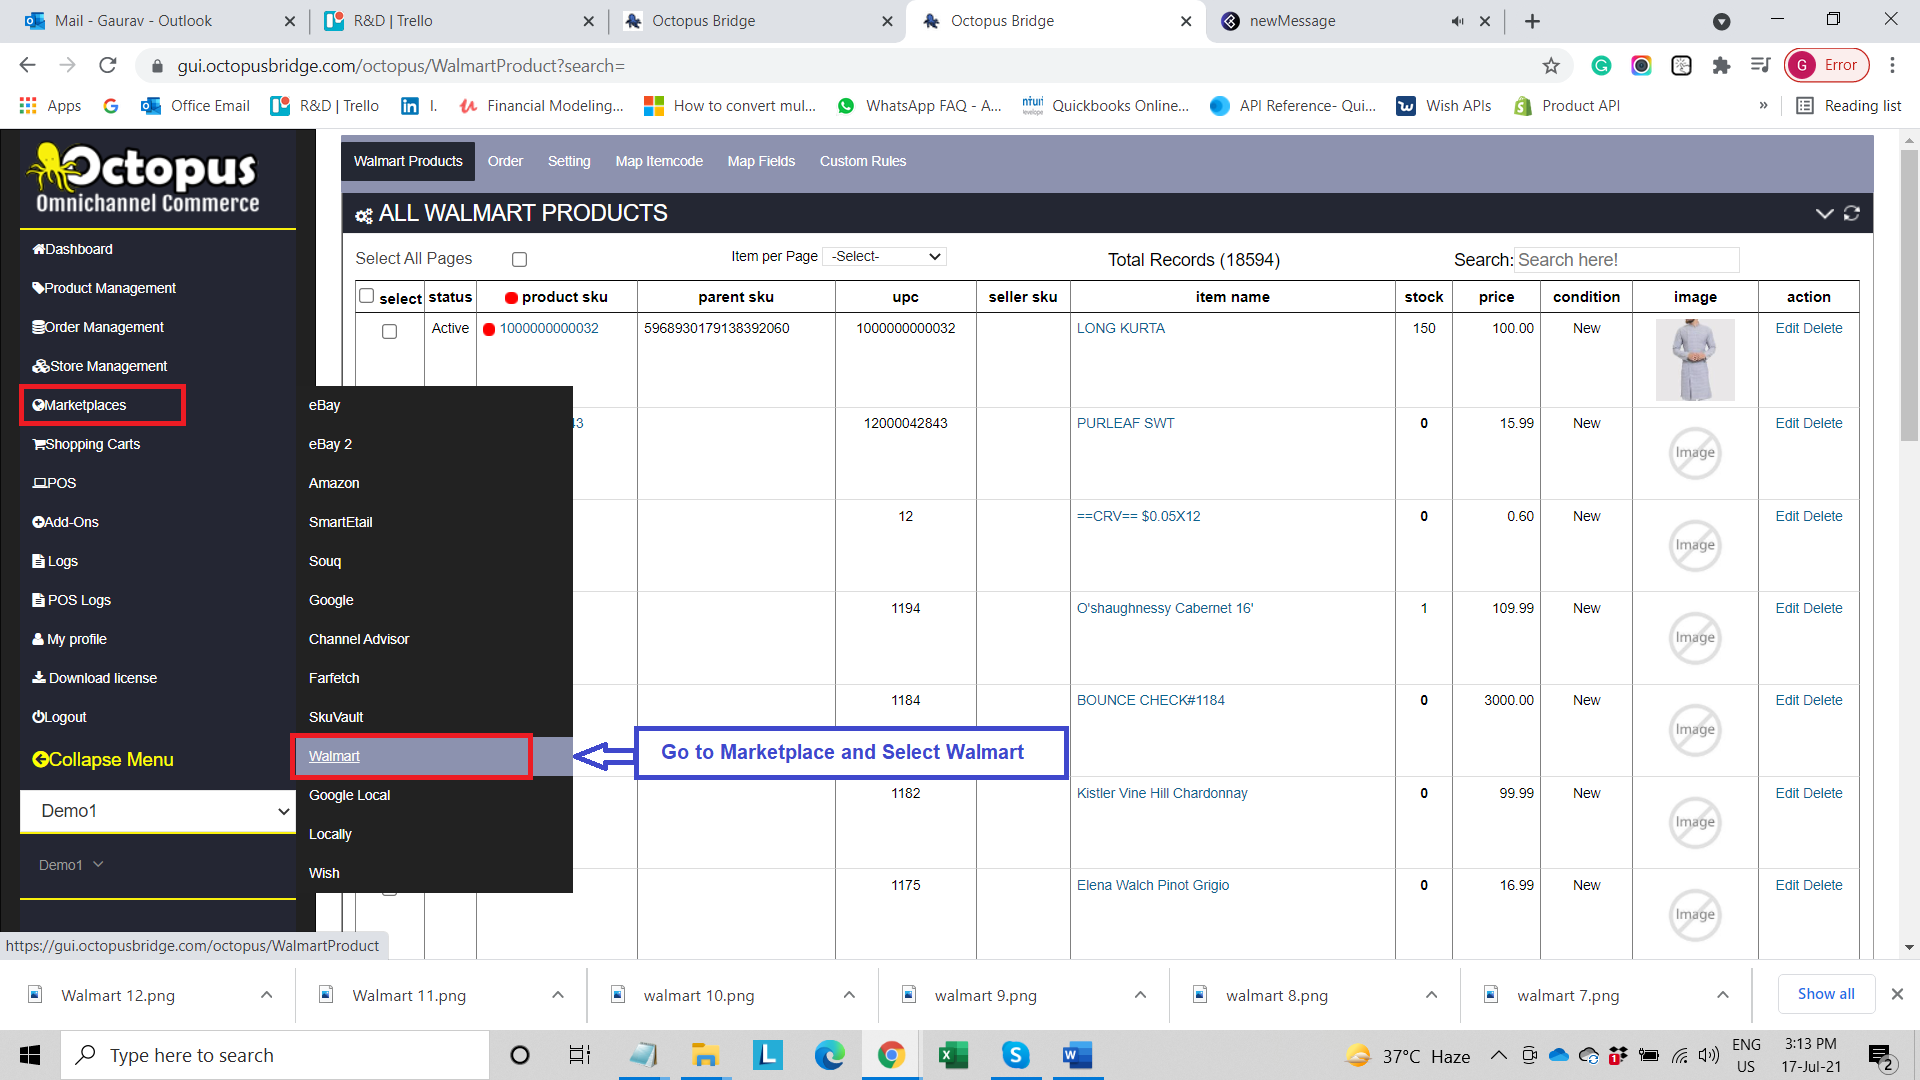Click the browser back arrow
Viewport: 1920px width, 1080px height.
tap(27, 65)
